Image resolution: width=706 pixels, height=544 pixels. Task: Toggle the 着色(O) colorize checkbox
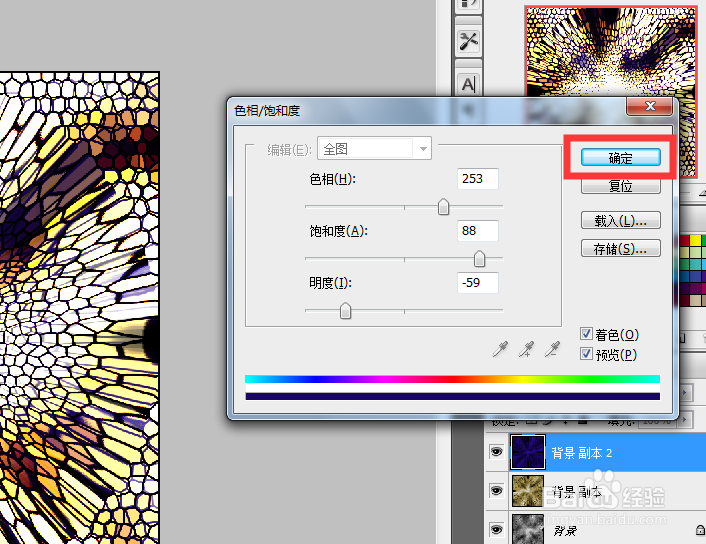586,334
